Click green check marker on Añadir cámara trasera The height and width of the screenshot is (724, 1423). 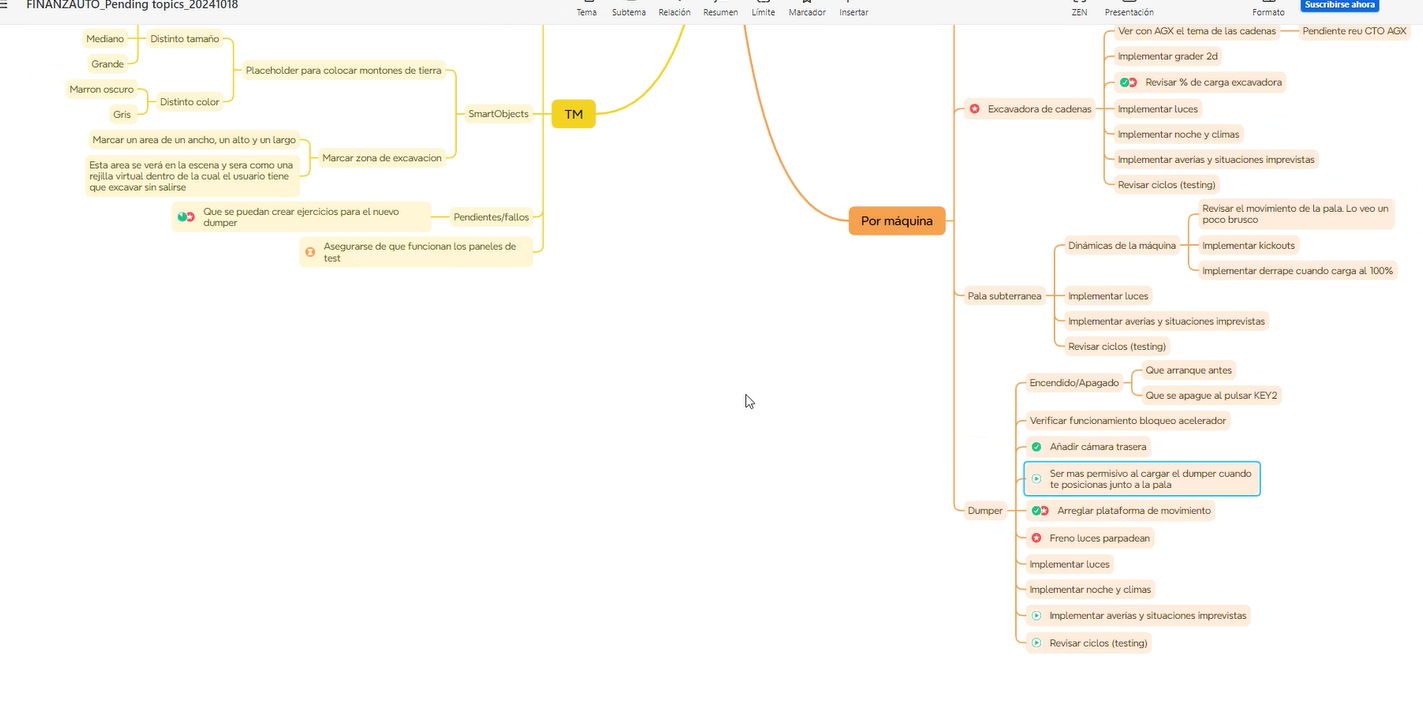(1036, 447)
